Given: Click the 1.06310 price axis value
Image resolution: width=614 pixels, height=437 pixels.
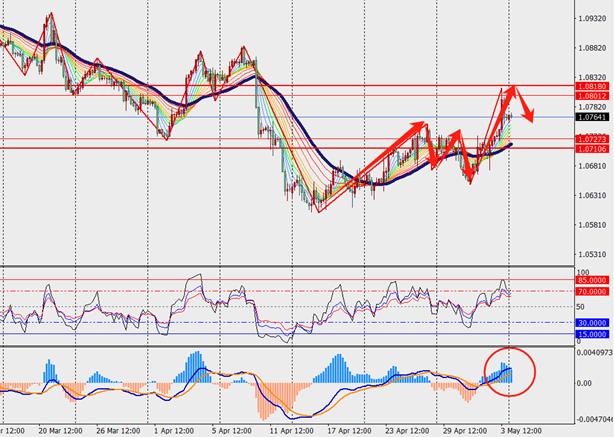Looking at the screenshot, I should tap(592, 195).
